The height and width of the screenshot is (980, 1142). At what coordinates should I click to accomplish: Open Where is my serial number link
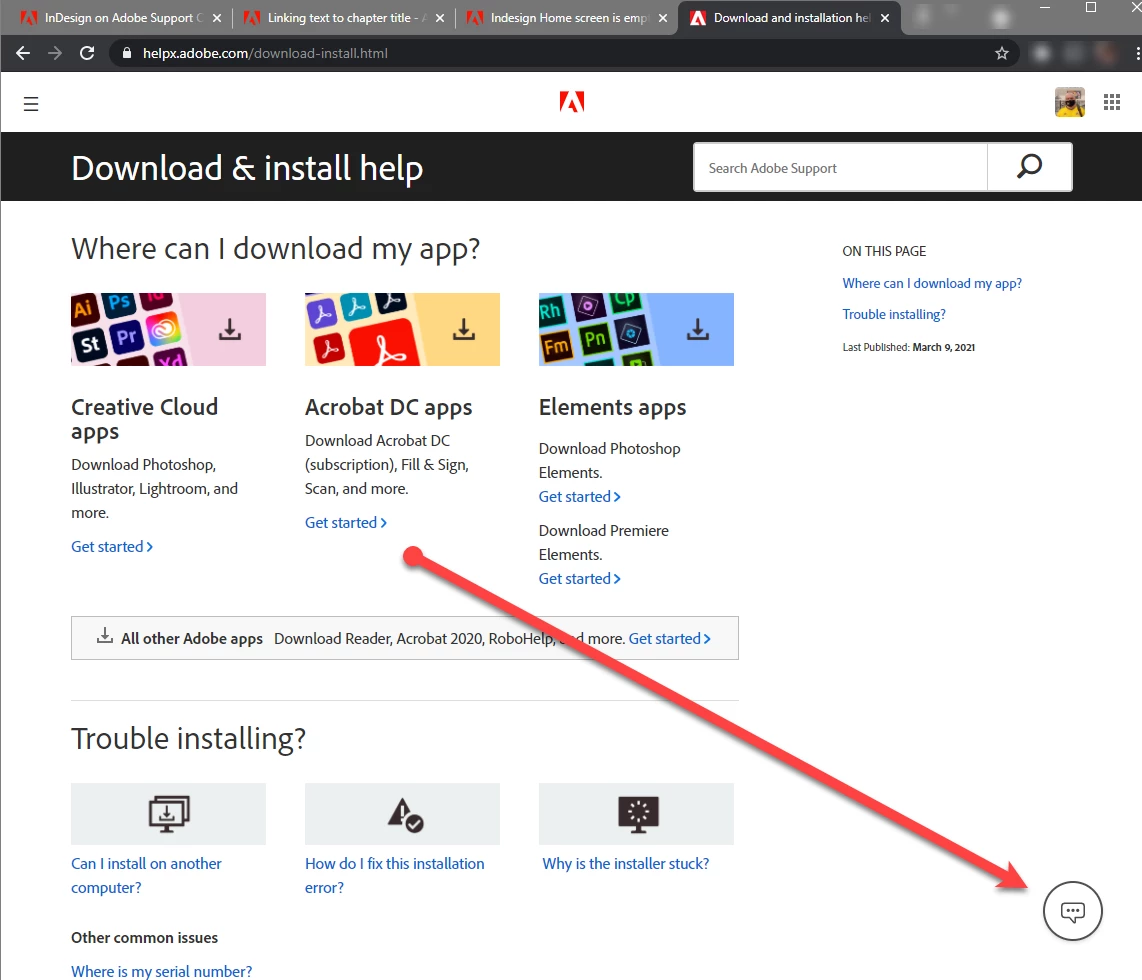point(162,971)
